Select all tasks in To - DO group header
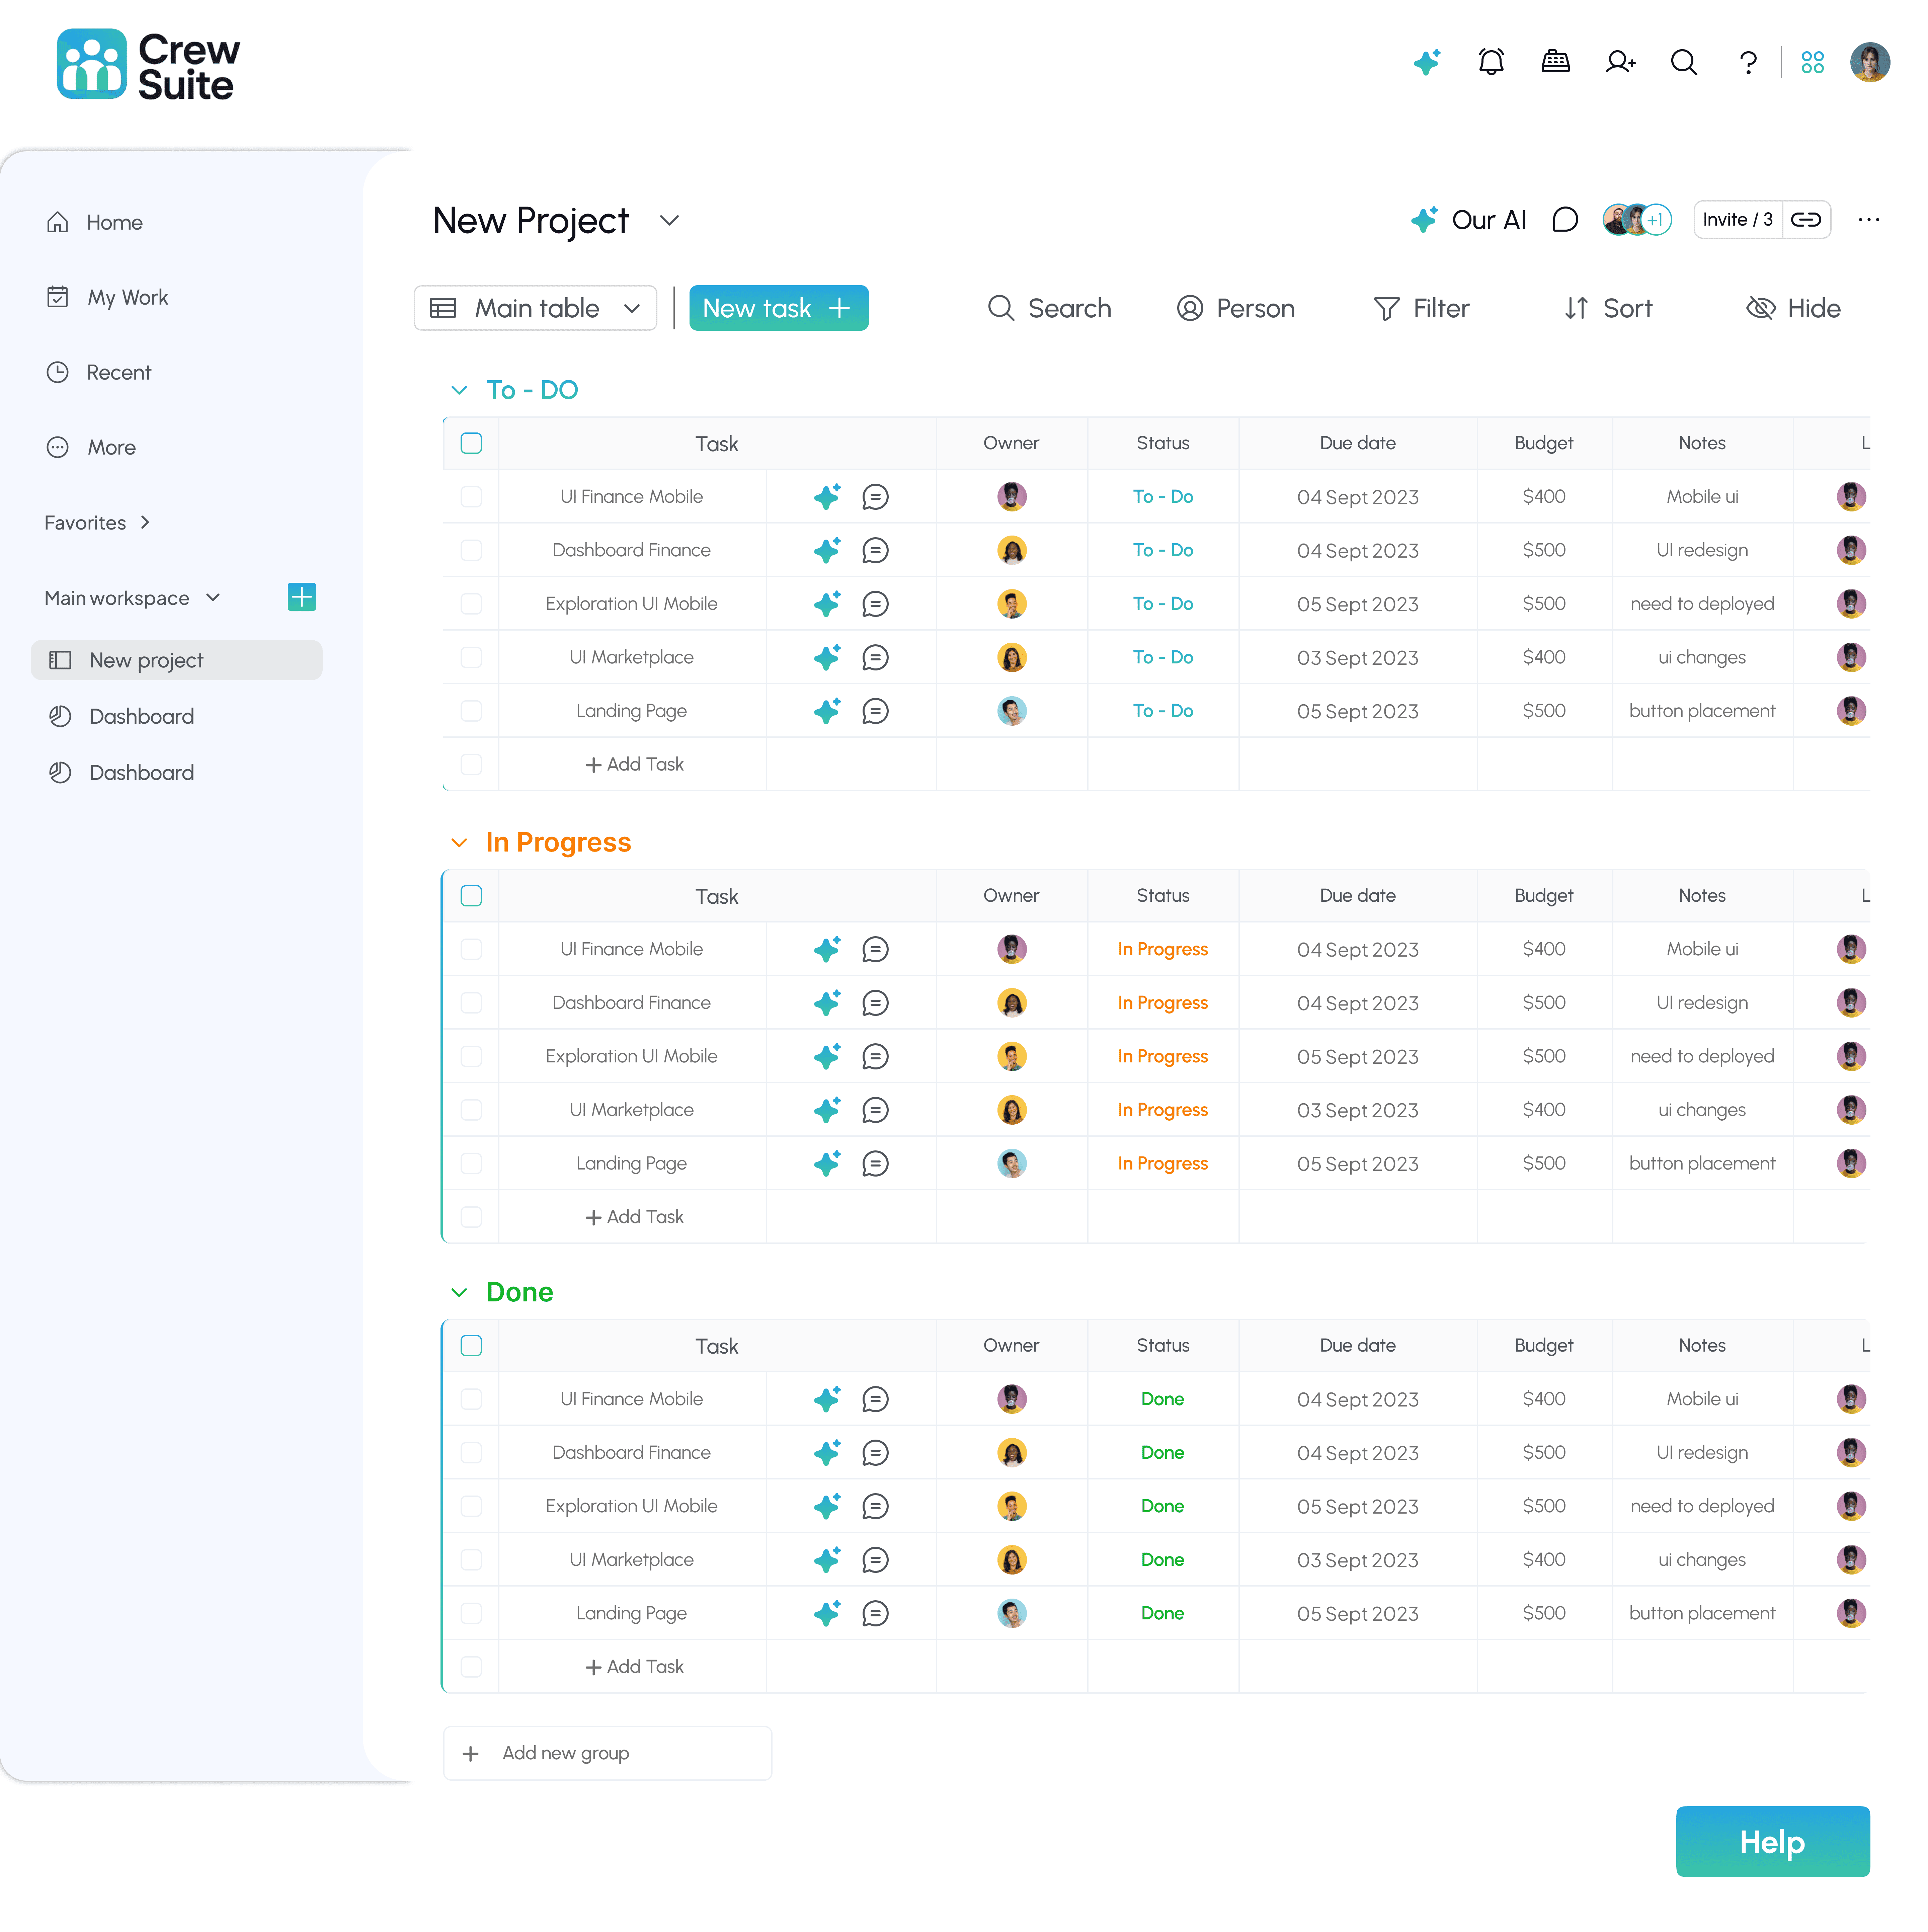This screenshot has height=1932, width=1928. tap(471, 443)
